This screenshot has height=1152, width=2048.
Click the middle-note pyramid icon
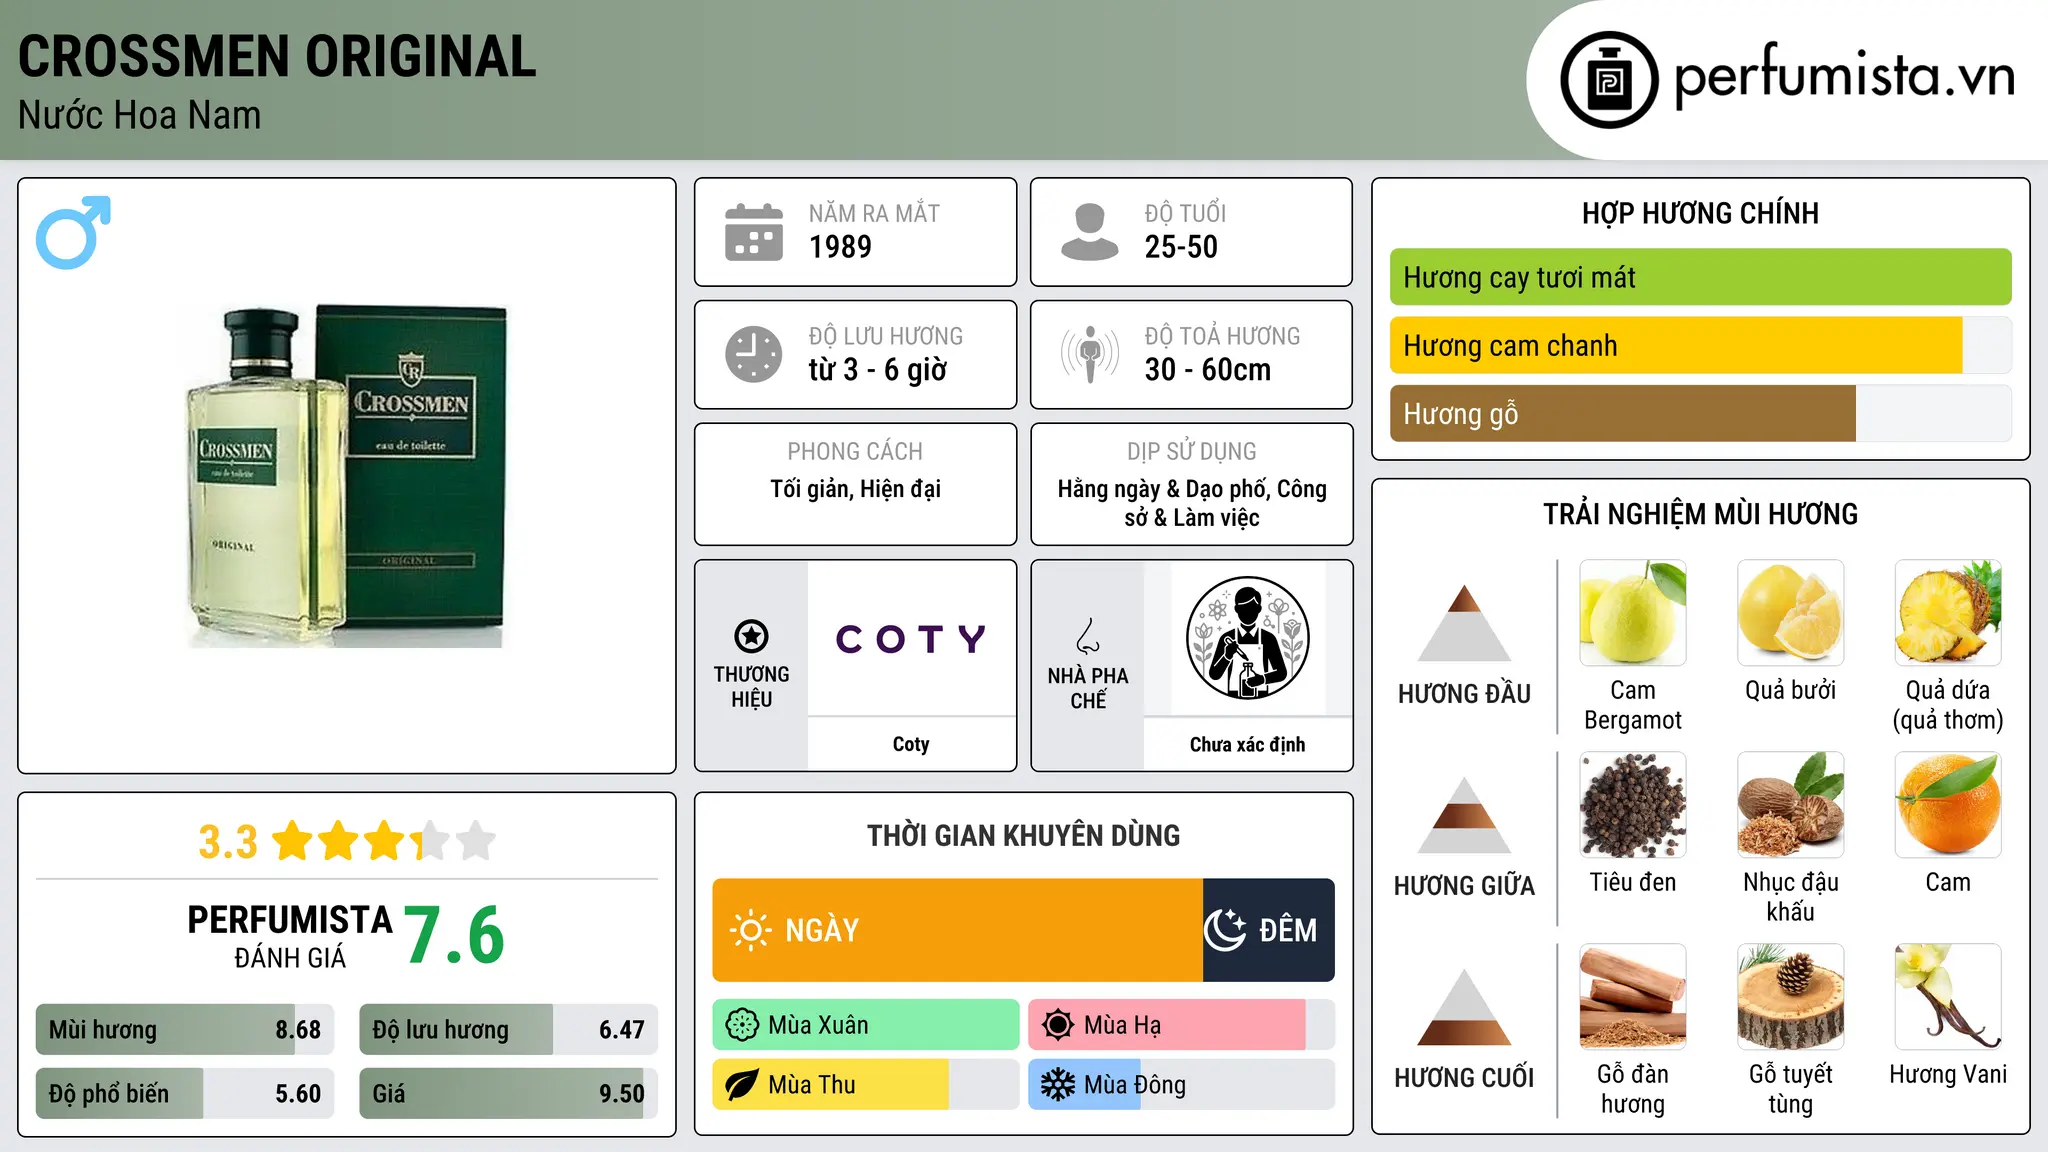[x=1464, y=815]
